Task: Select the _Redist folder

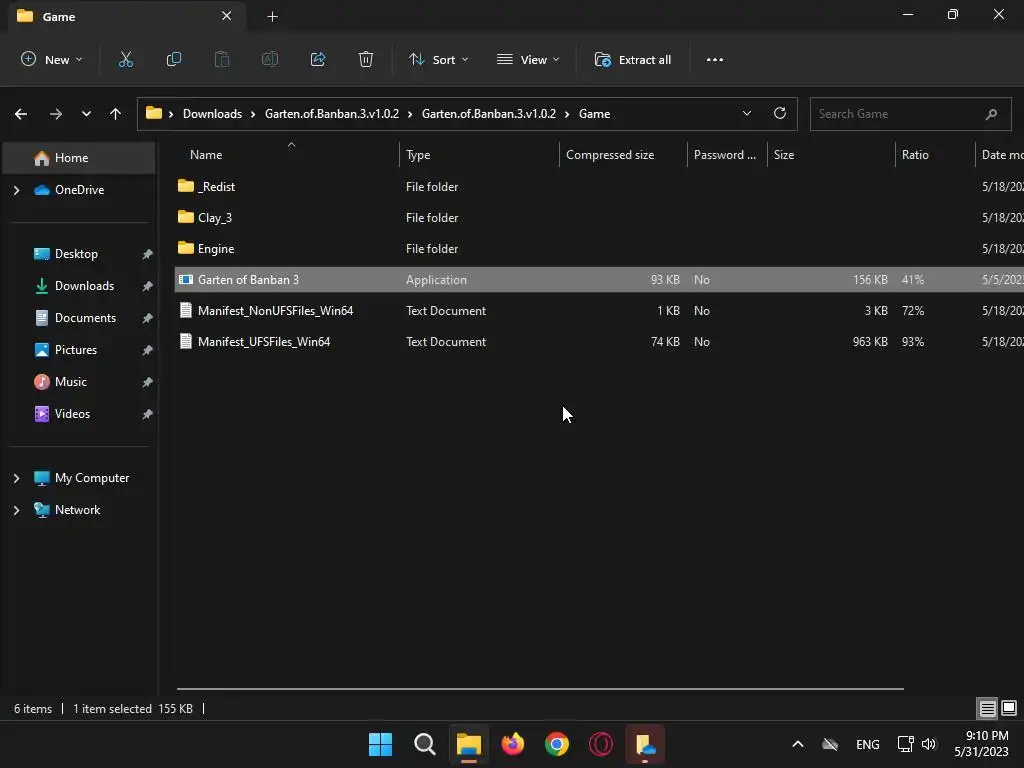Action: [x=216, y=187]
